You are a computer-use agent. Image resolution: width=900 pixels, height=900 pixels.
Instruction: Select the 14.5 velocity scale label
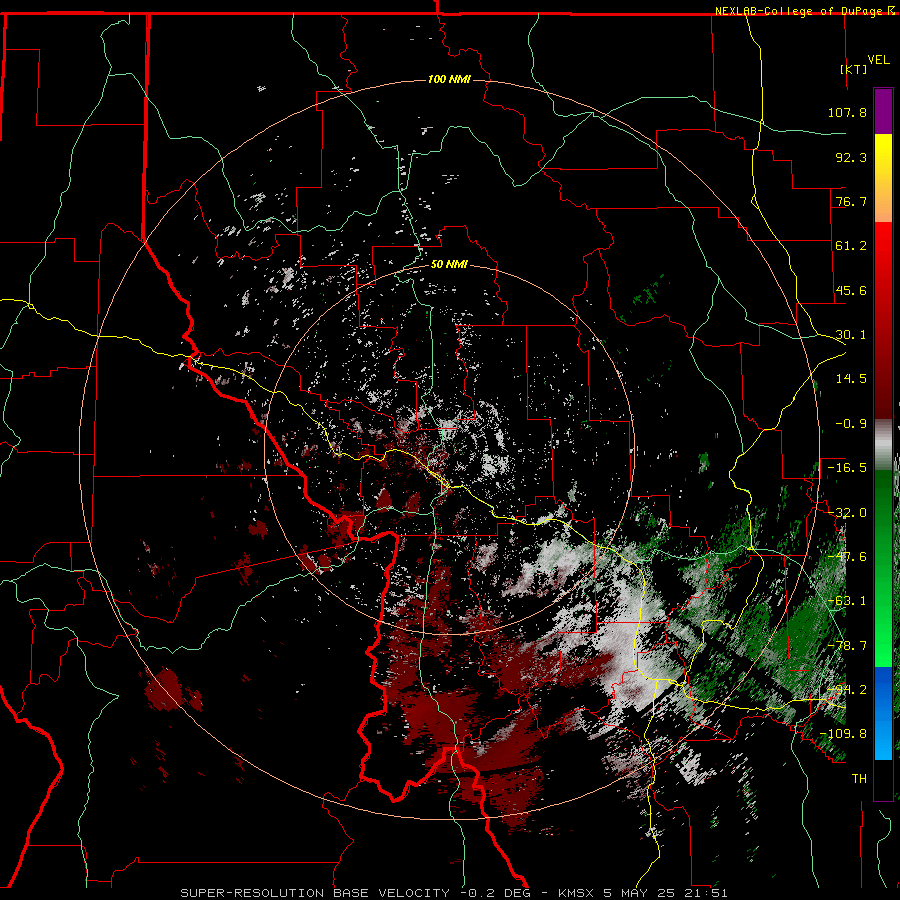[x=851, y=379]
